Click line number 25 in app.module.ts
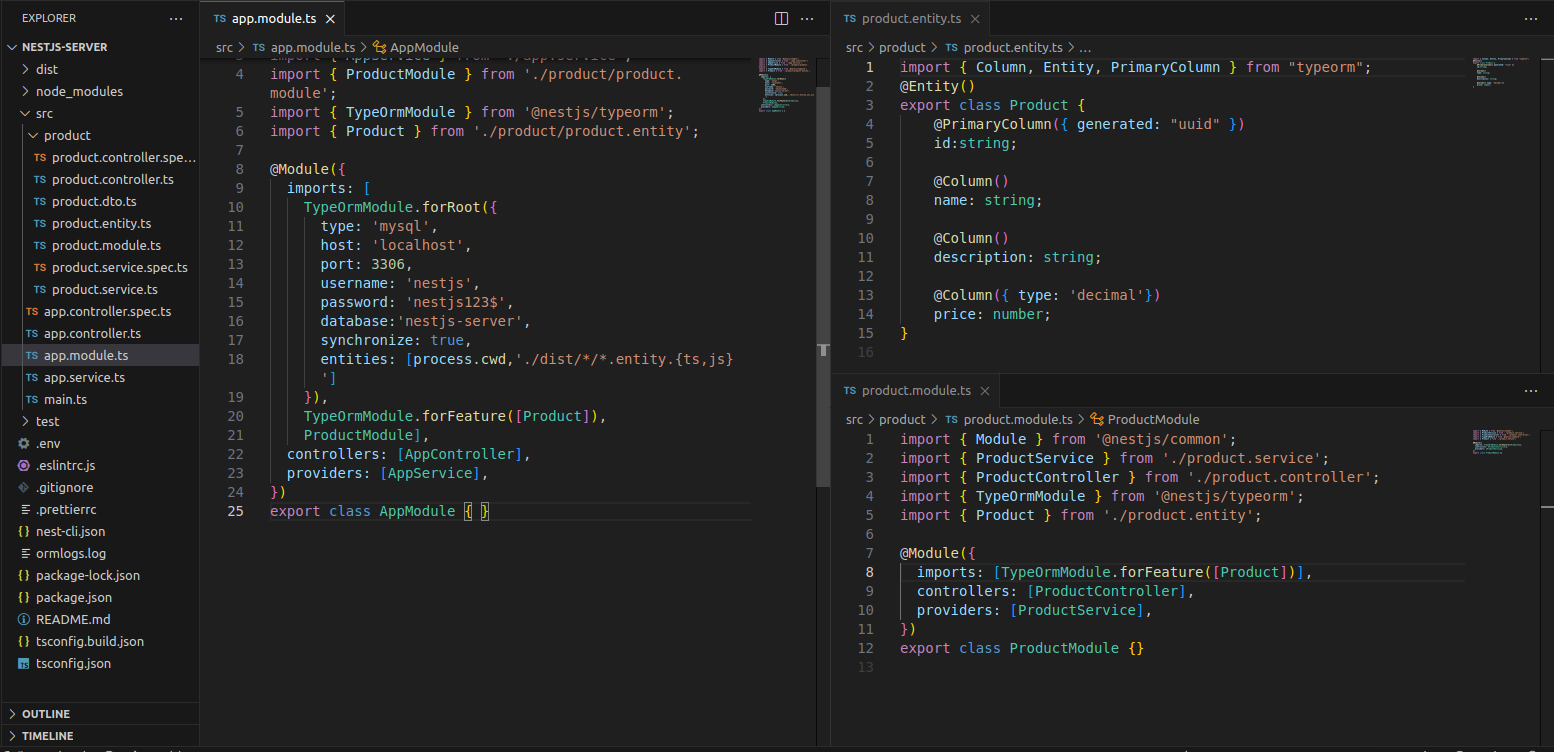The image size is (1554, 752). [x=235, y=511]
